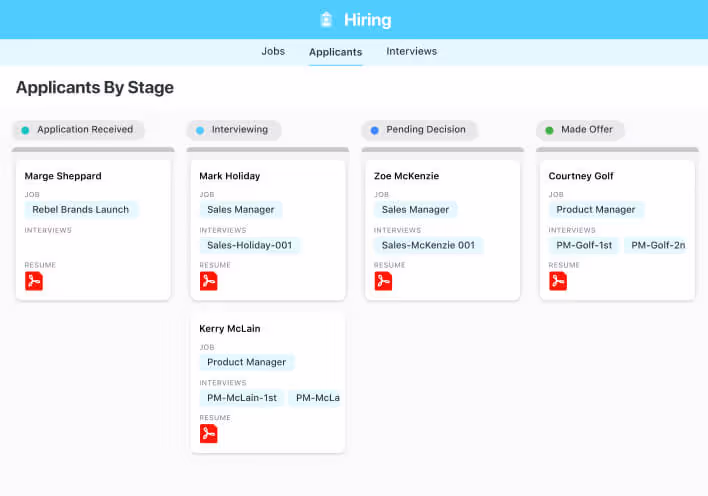
Task: Click the Hiring clipboard logo icon
Action: 326,20
